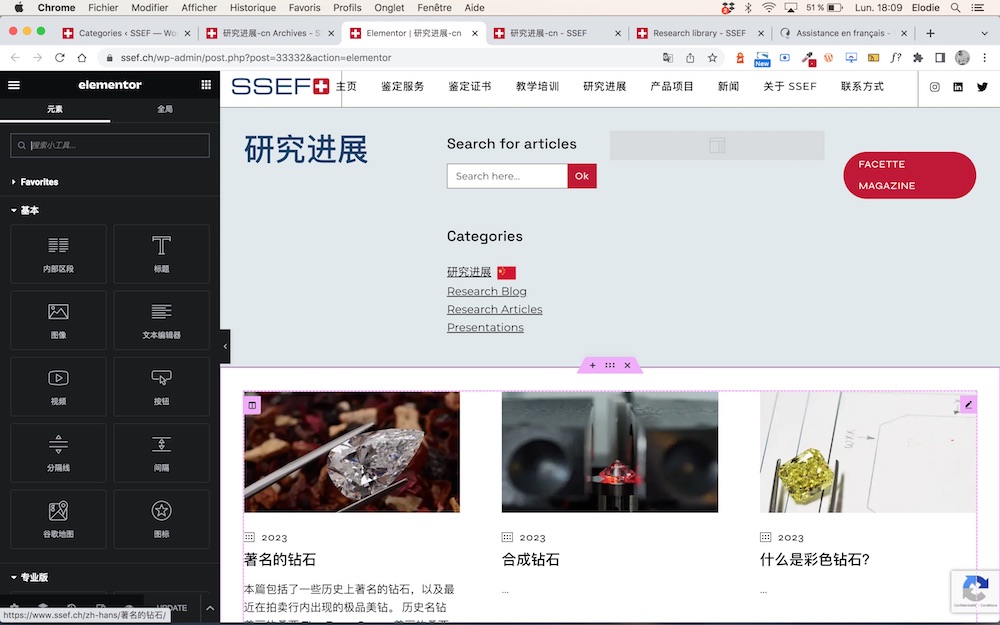Select the 间隔 spacer widget
The image size is (1000, 625).
161,453
